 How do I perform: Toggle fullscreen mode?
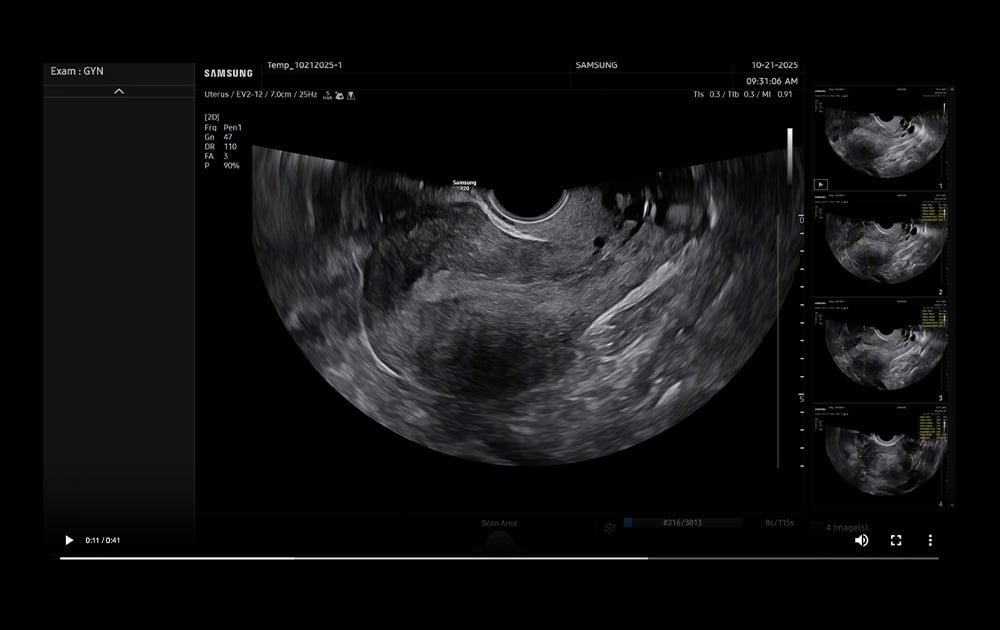[x=895, y=540]
